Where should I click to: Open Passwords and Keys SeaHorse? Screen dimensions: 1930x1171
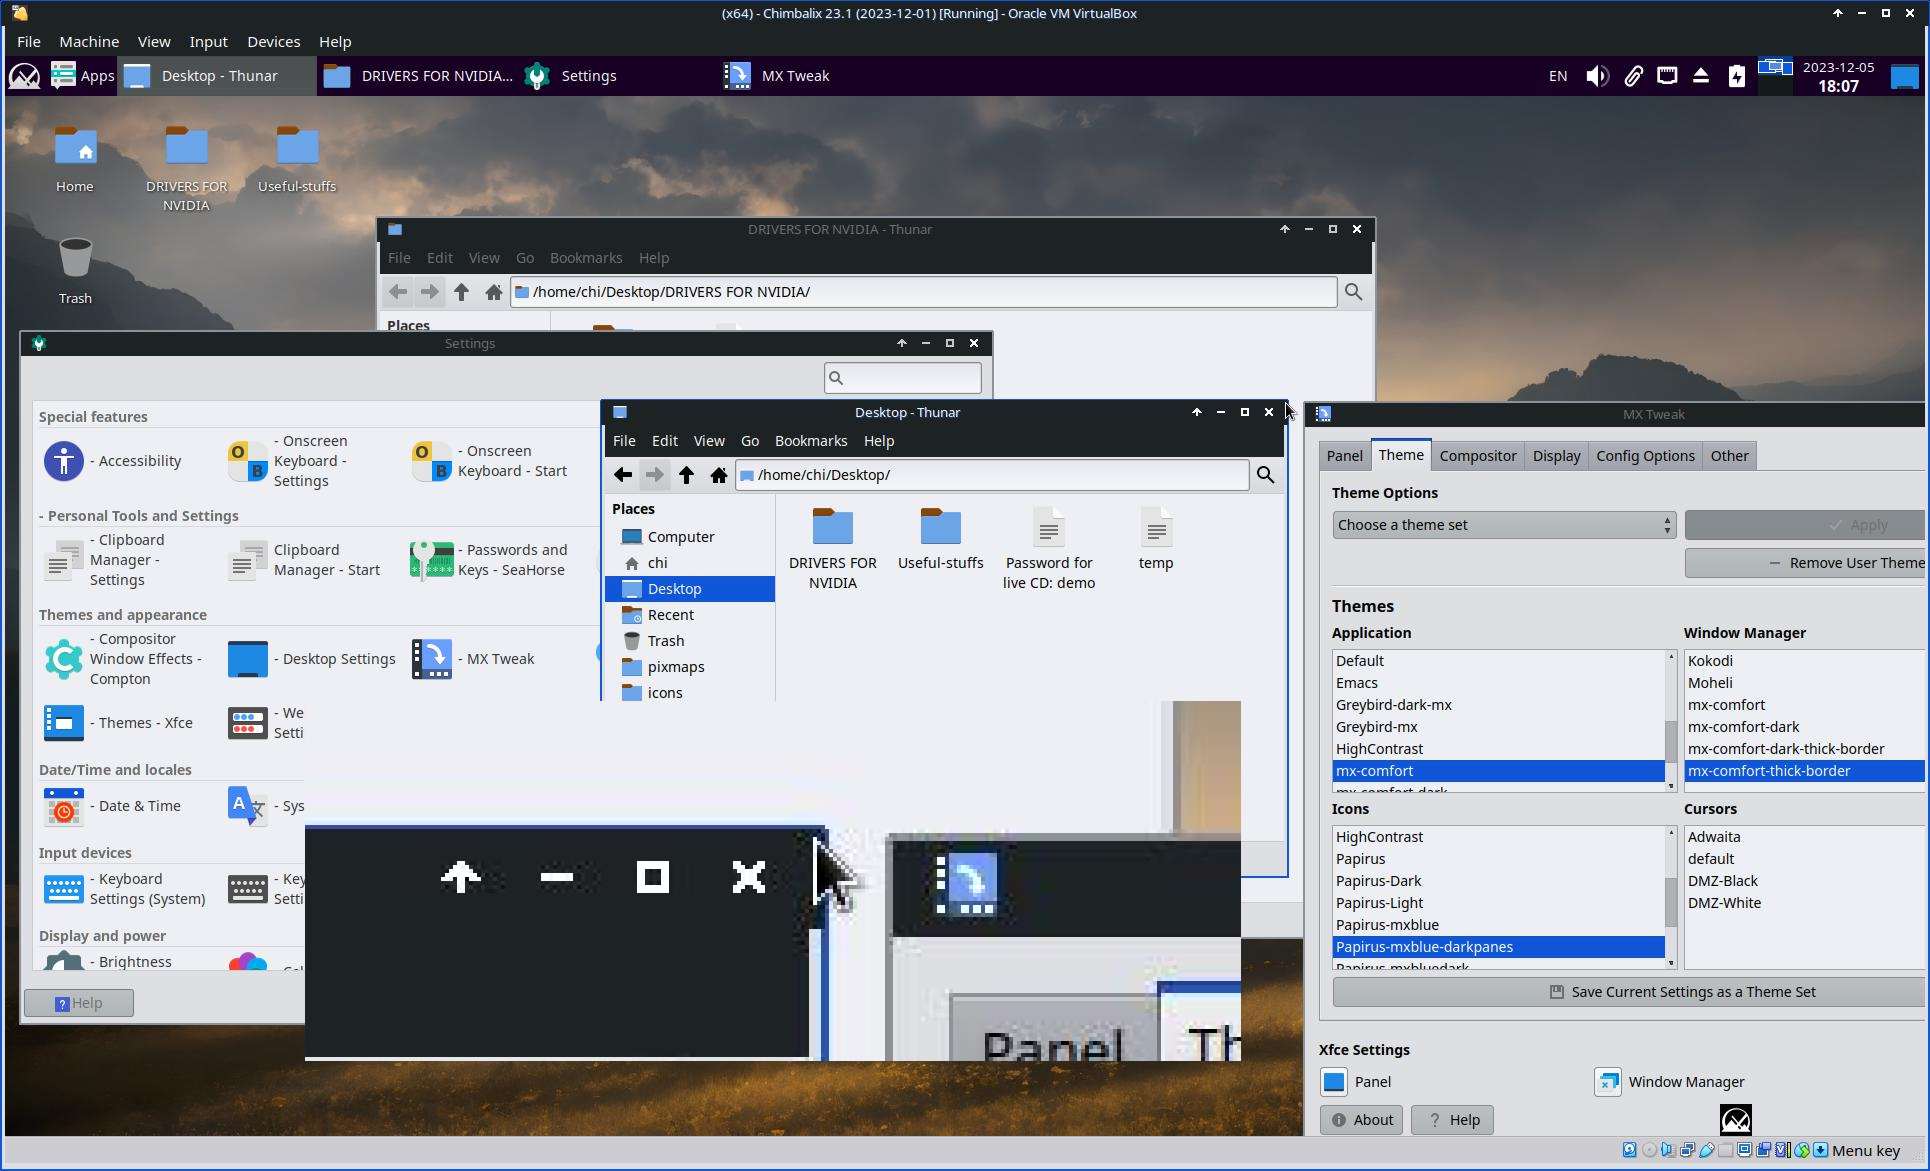(432, 560)
